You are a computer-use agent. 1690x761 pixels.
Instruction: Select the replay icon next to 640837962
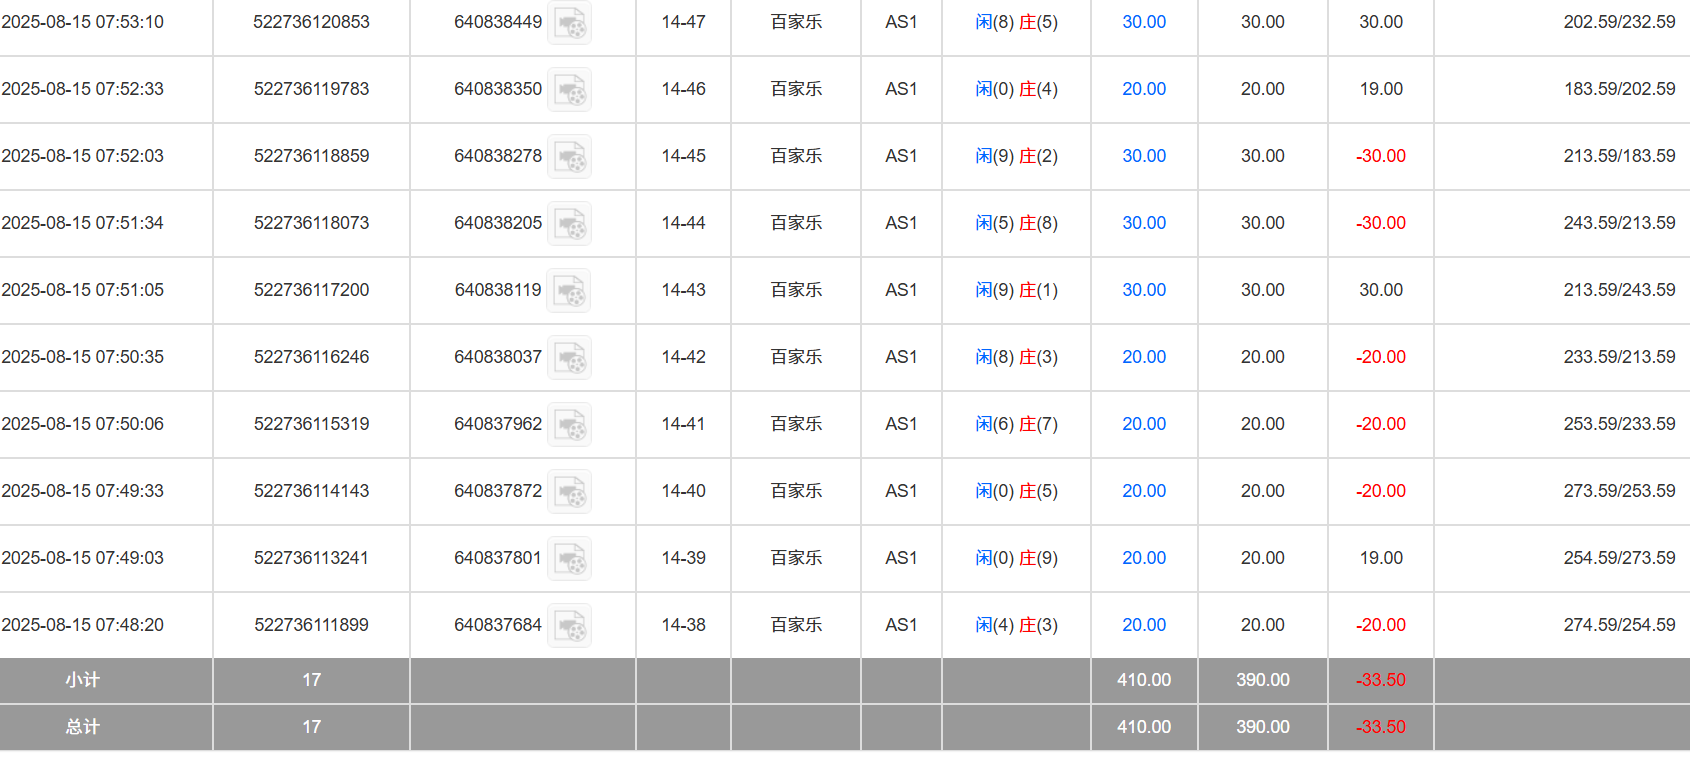pos(570,425)
